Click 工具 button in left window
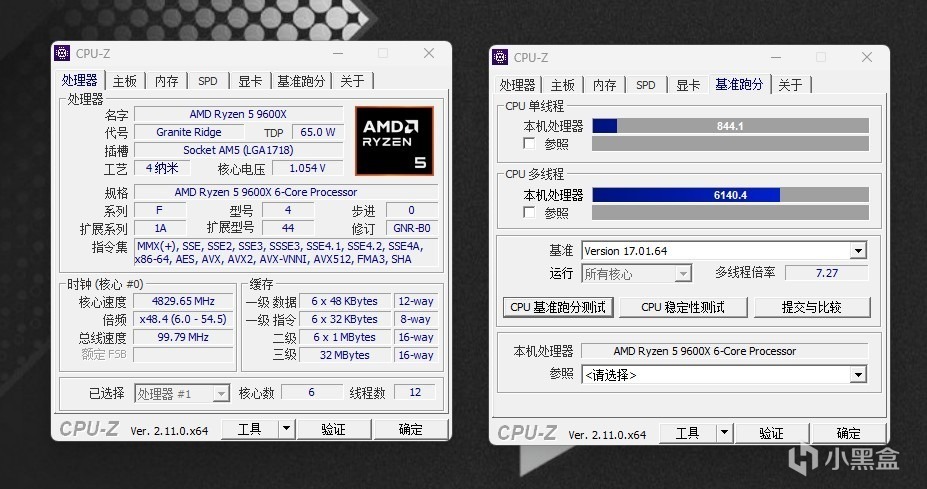Image resolution: width=927 pixels, height=489 pixels. 249,429
